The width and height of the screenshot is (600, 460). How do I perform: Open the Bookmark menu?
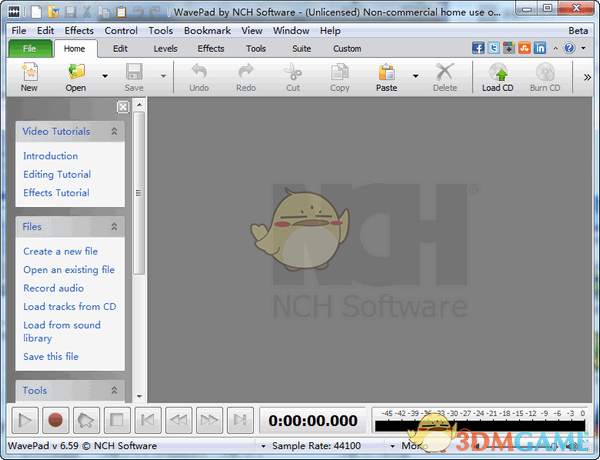[x=207, y=31]
